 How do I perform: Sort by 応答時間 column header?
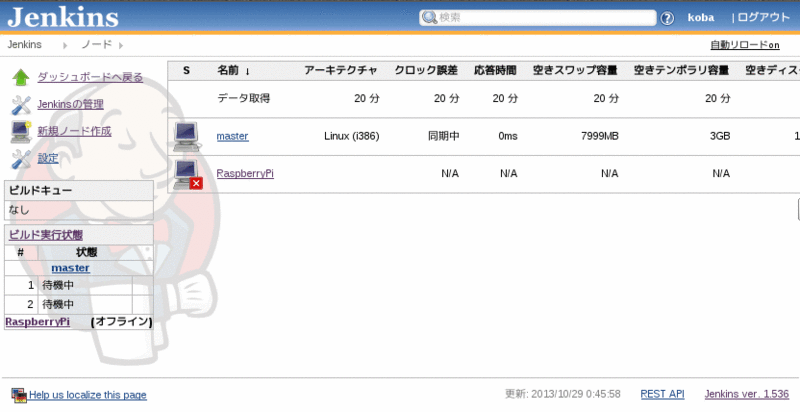click(x=495, y=70)
